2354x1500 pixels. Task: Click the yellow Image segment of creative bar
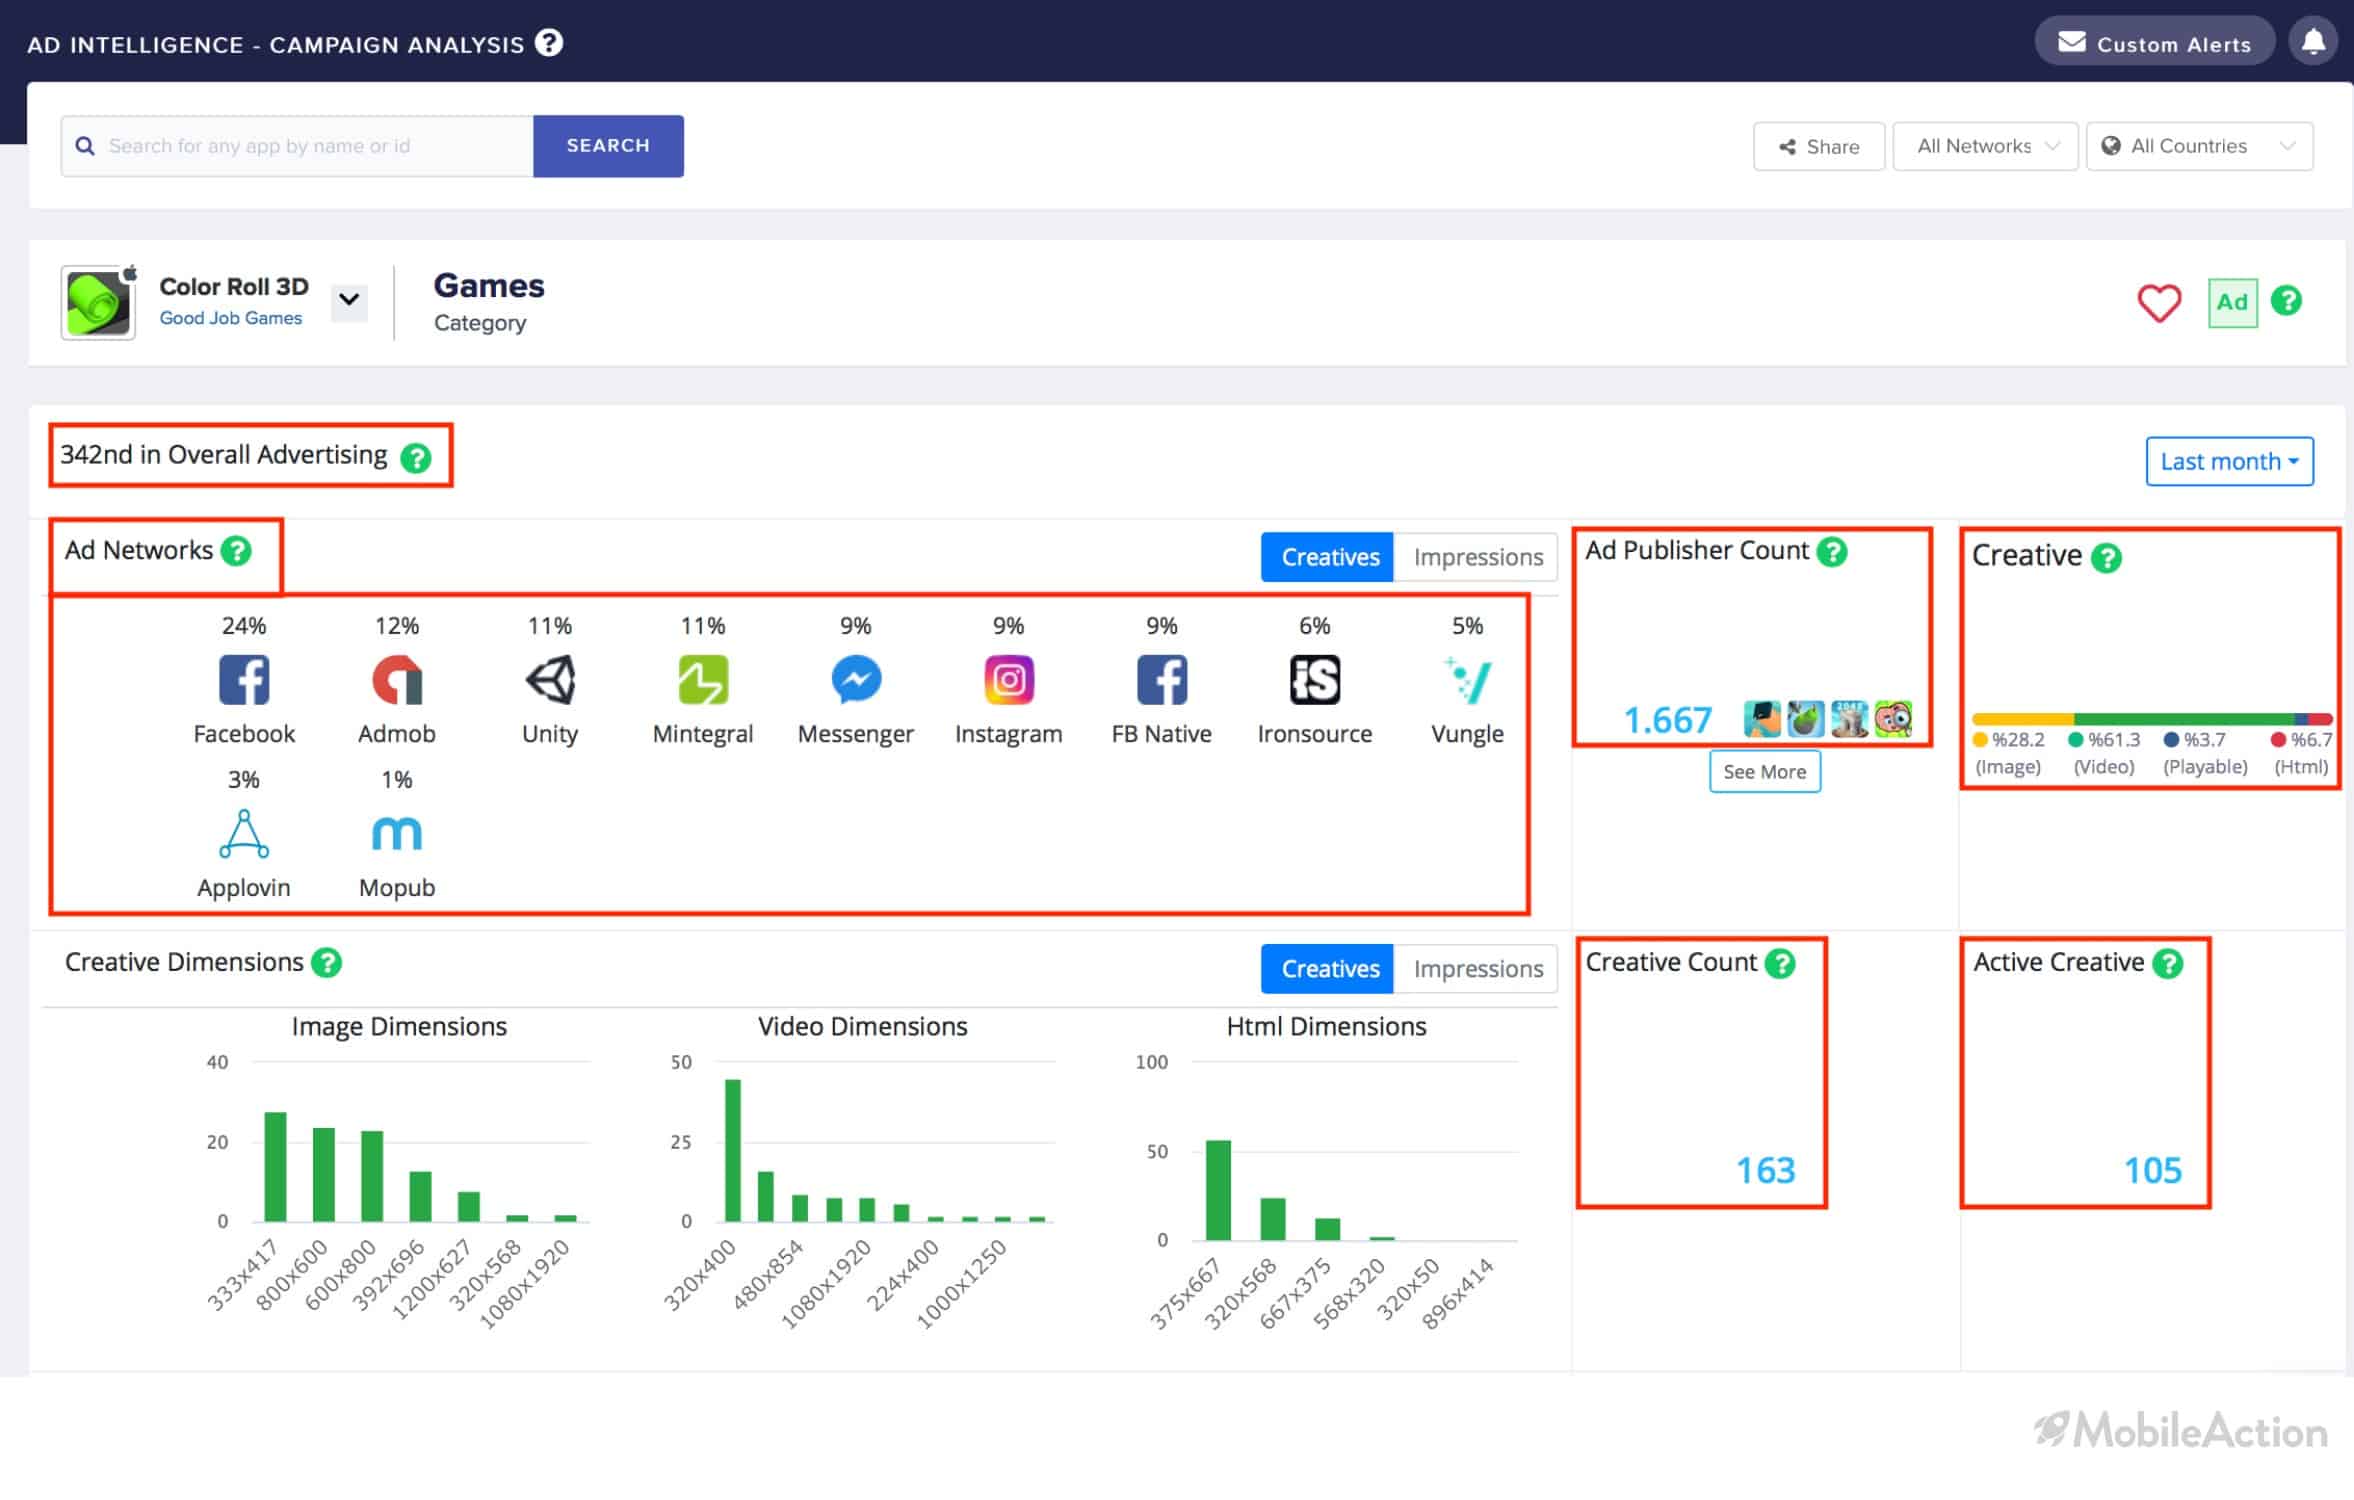tap(2023, 719)
